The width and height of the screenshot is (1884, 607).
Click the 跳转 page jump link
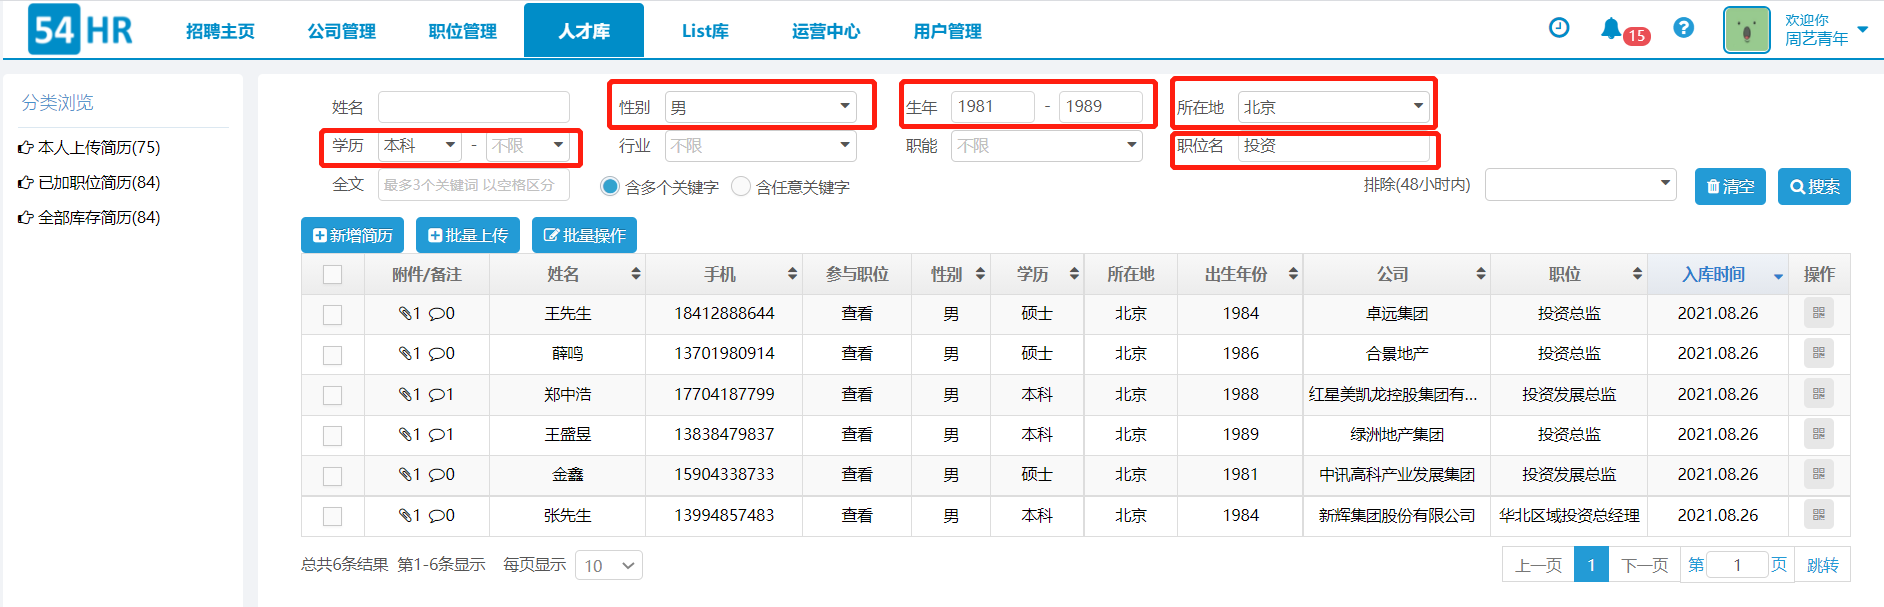(1823, 565)
